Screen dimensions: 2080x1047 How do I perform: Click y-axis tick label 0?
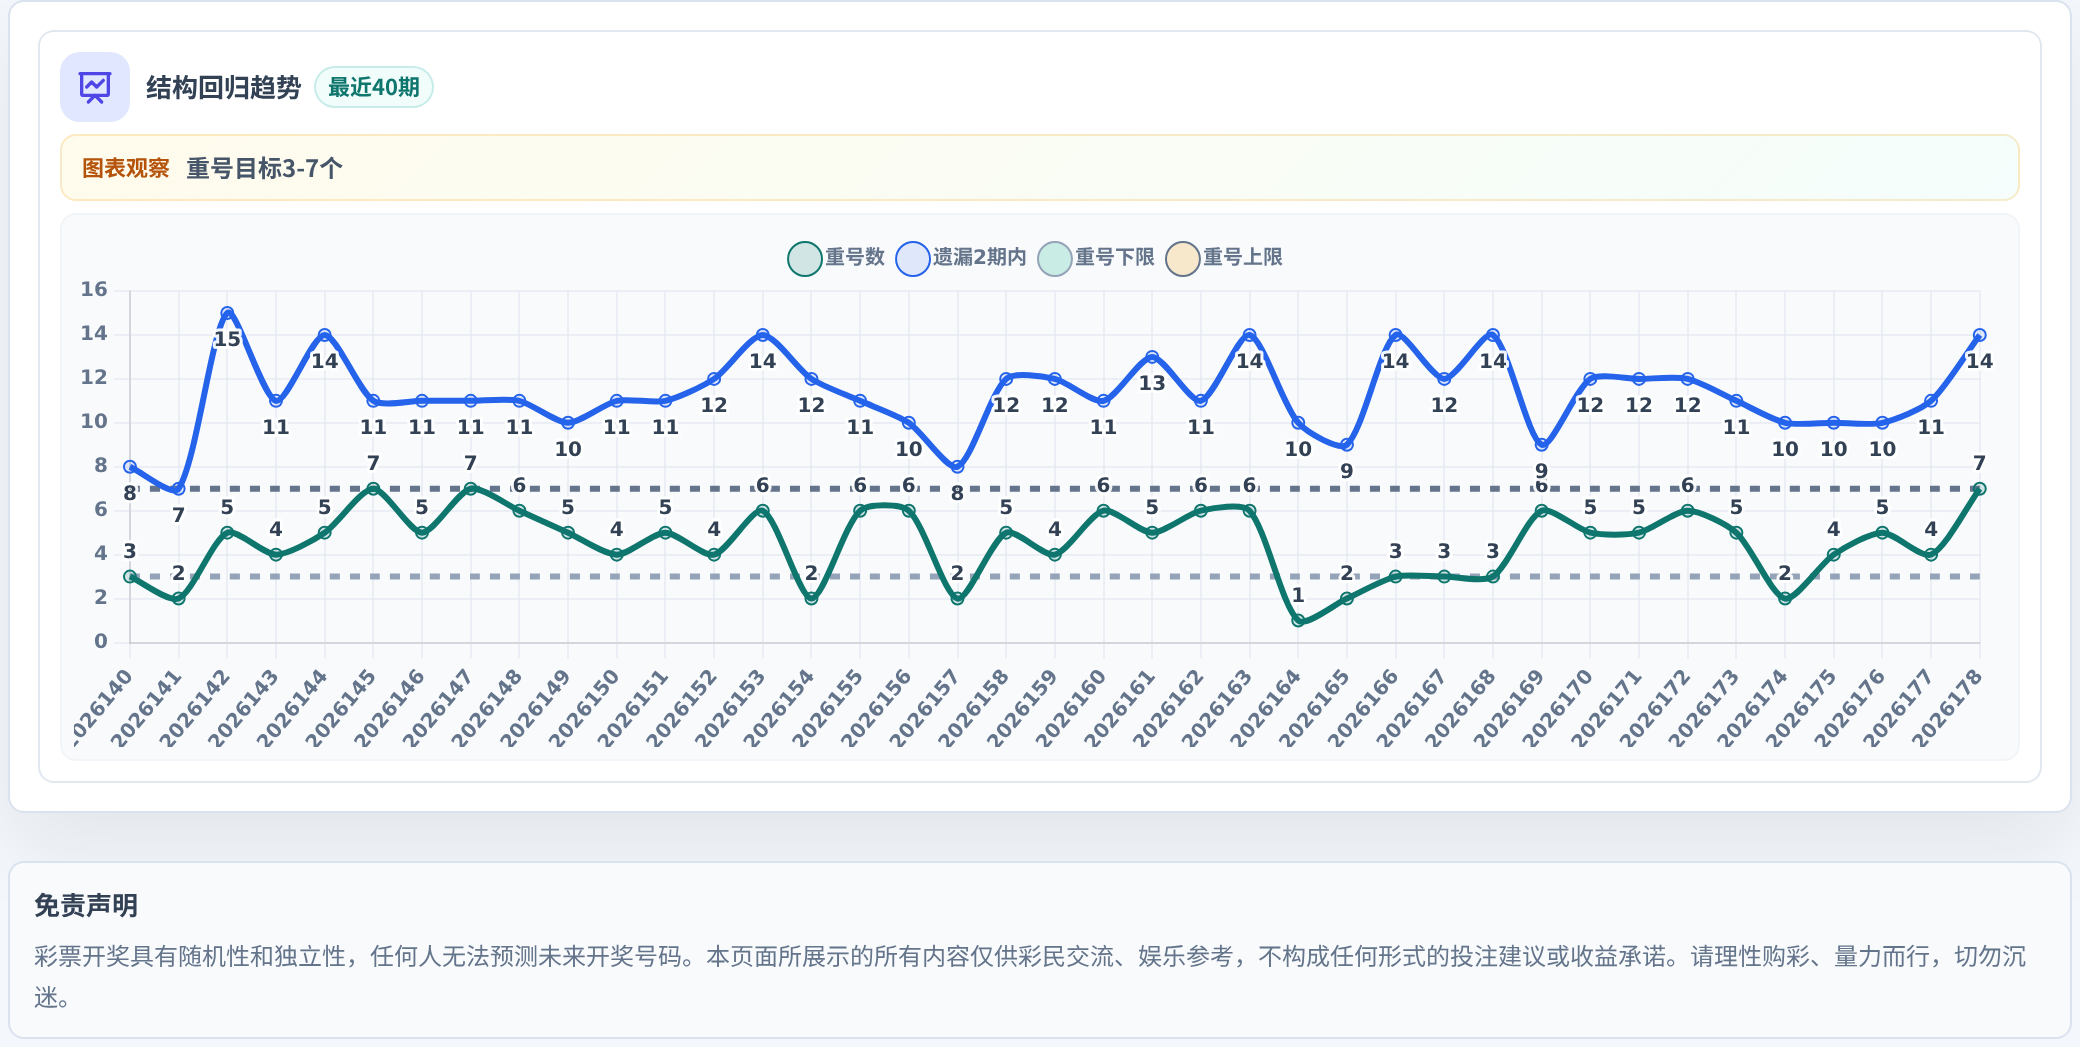(100, 642)
